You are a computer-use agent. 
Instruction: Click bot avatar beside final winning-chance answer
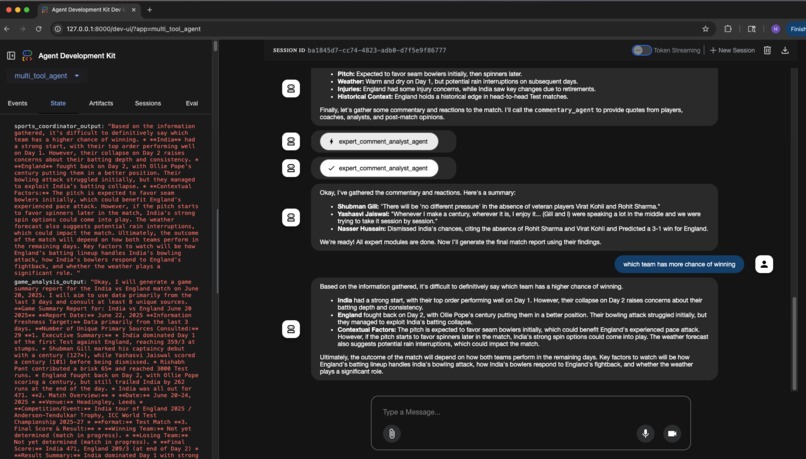point(291,329)
